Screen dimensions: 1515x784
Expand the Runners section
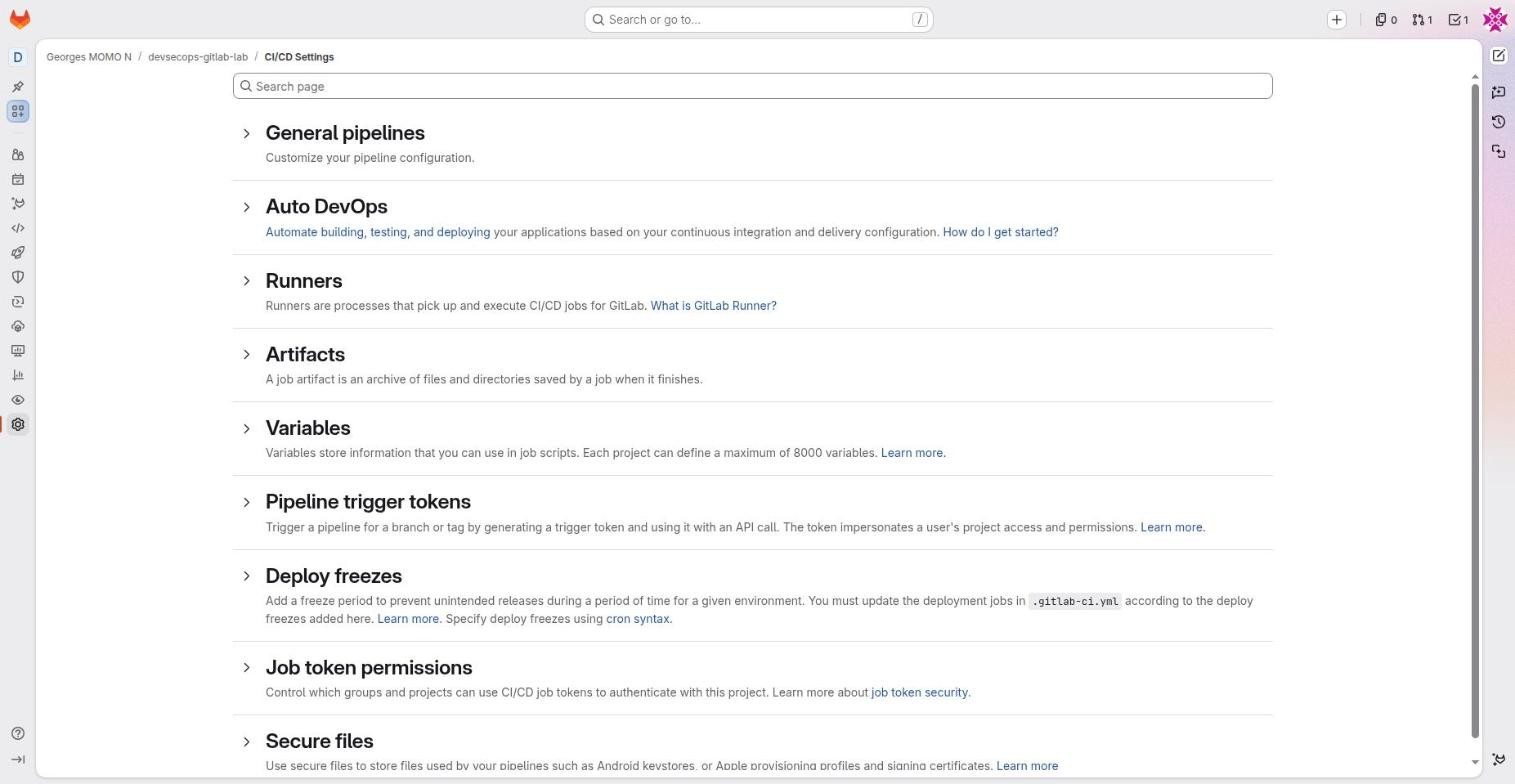pyautogui.click(x=246, y=281)
